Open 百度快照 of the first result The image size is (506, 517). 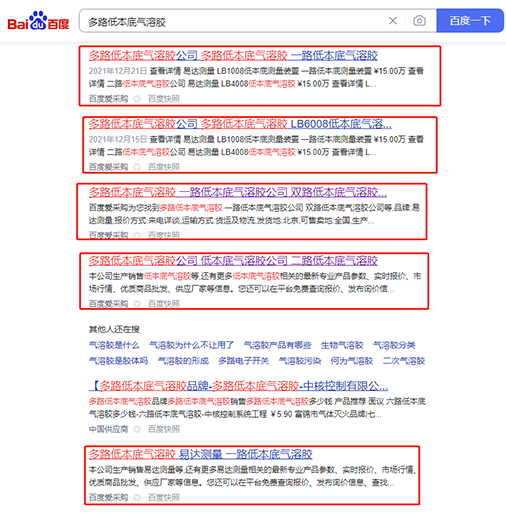click(164, 99)
